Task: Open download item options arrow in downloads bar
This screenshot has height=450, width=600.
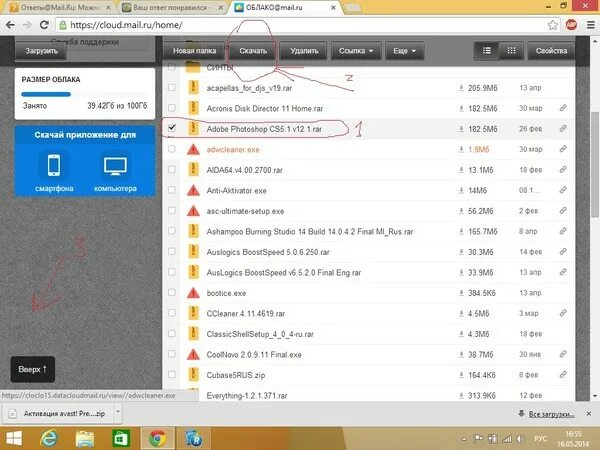Action: [x=118, y=412]
